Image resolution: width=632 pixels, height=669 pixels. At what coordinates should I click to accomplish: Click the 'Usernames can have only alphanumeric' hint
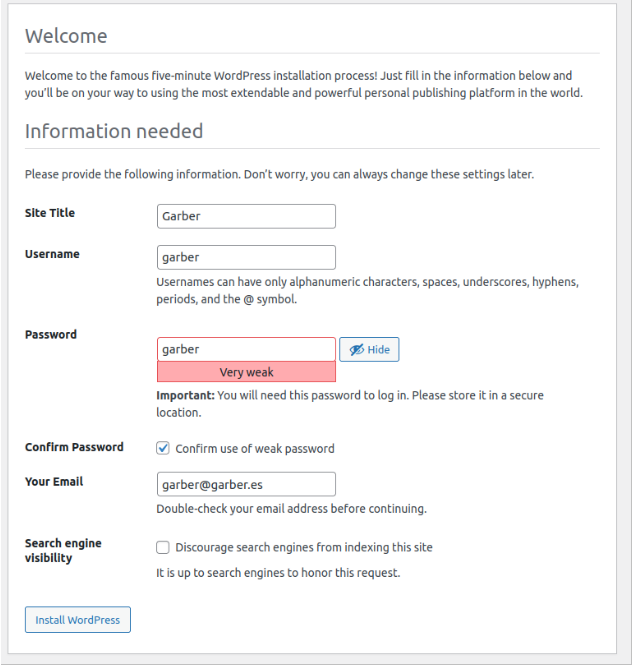[367, 291]
